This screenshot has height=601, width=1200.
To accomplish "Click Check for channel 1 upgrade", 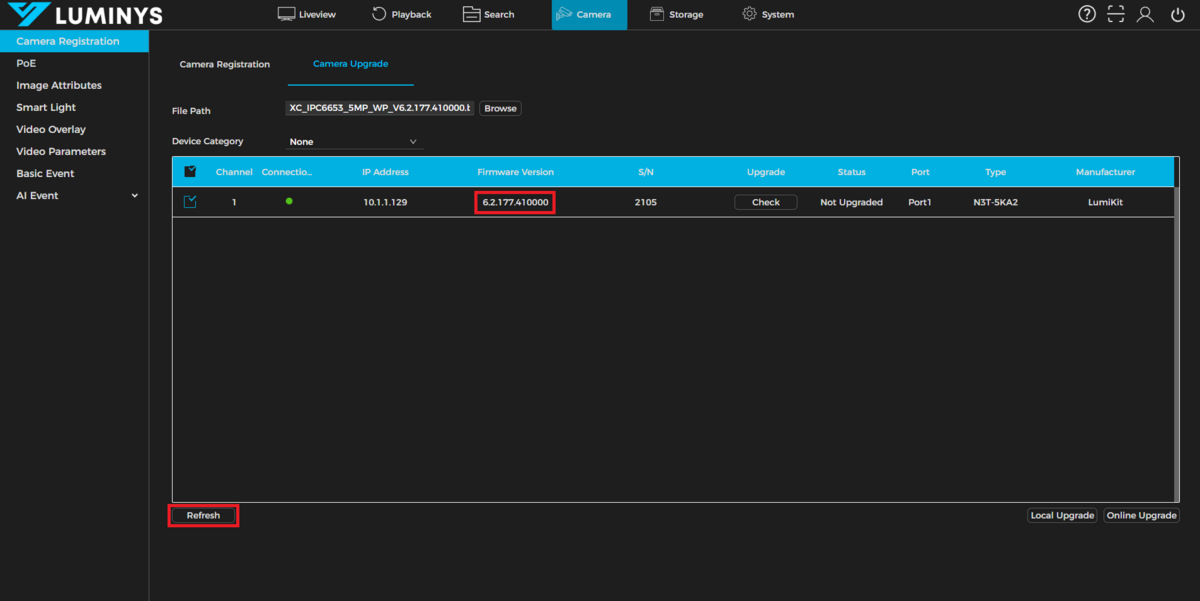I will [765, 202].
